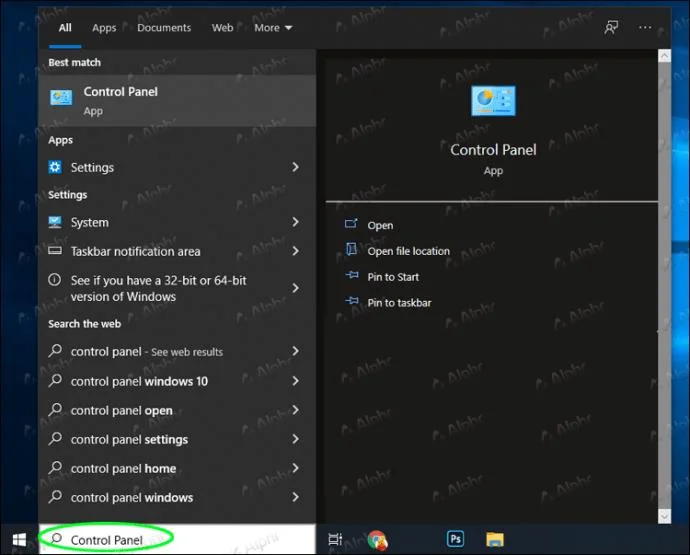
Task: Click the search box with Control Panel
Action: click(177, 539)
